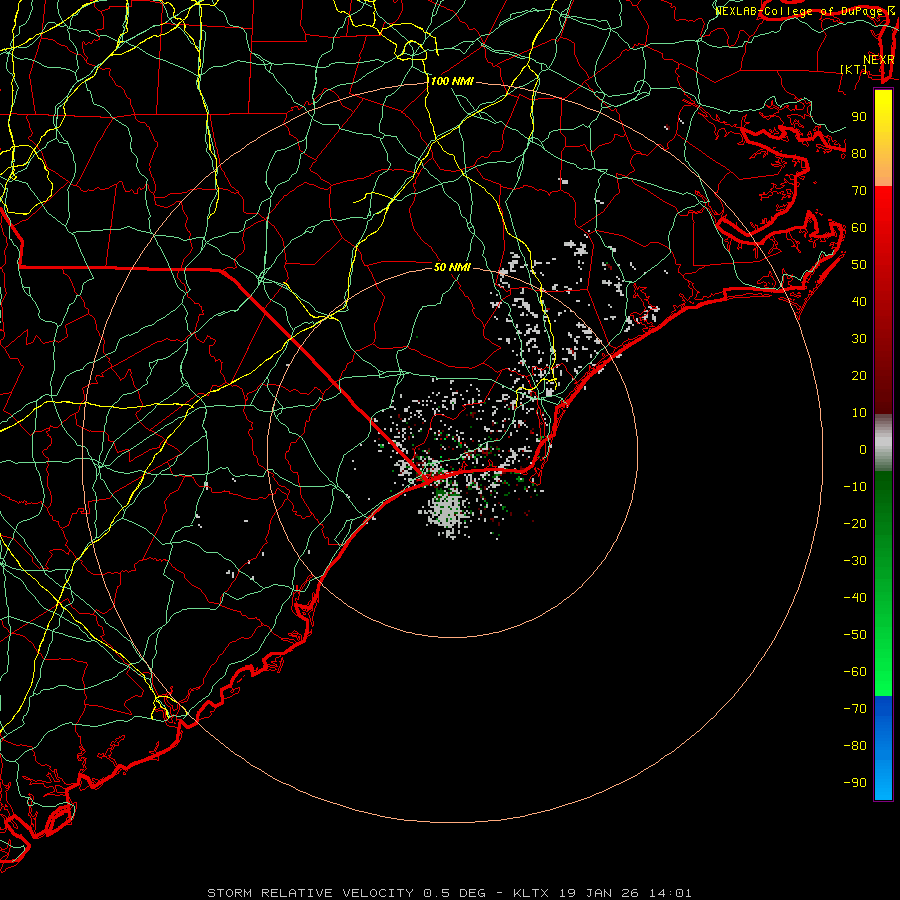900x900 pixels.
Task: Click the positive 50 knot scale label
Action: coord(859,265)
